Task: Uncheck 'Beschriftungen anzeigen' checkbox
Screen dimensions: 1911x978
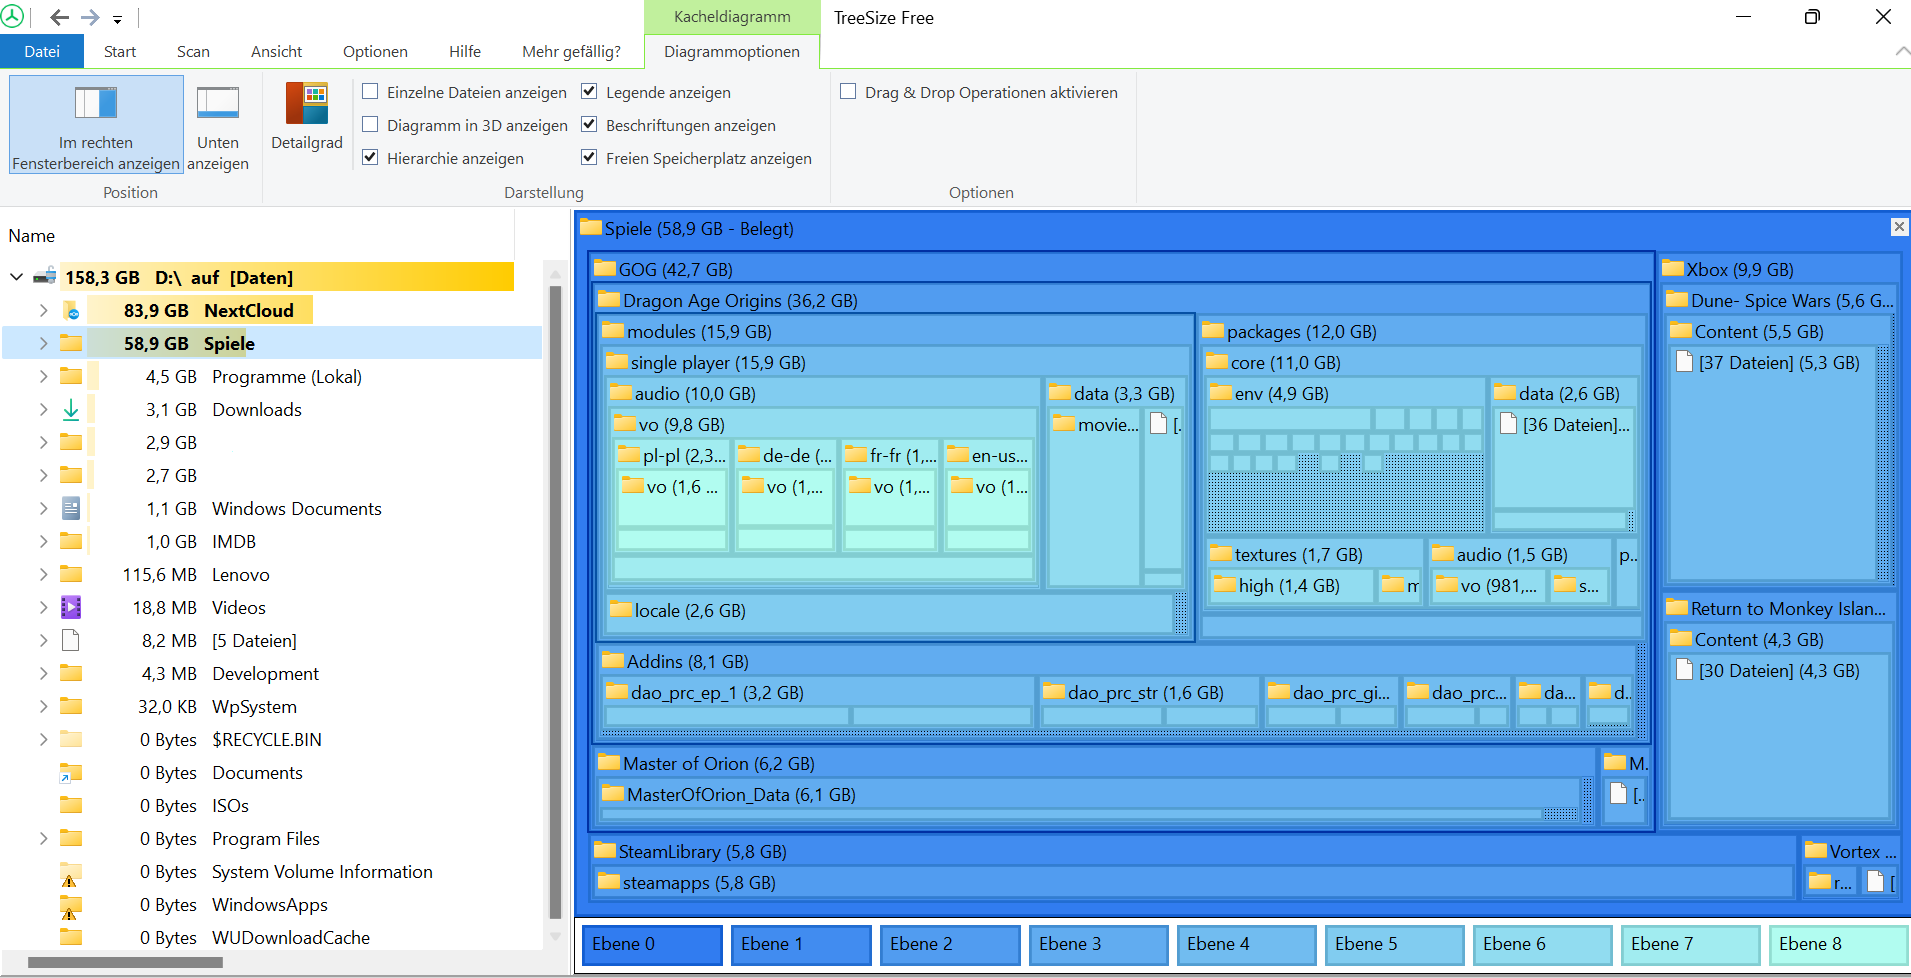Action: point(589,125)
